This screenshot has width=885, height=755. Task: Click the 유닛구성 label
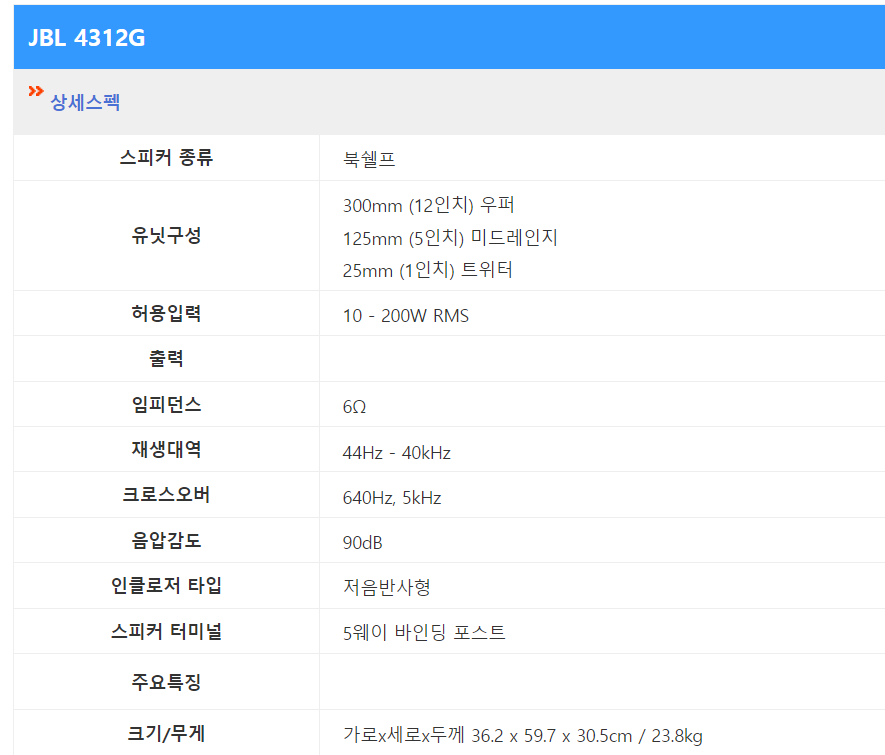(x=167, y=235)
